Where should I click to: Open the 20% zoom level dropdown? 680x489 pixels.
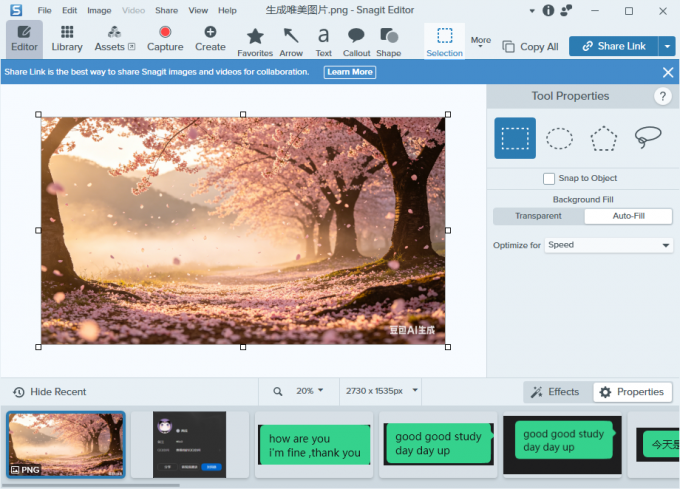(310, 391)
